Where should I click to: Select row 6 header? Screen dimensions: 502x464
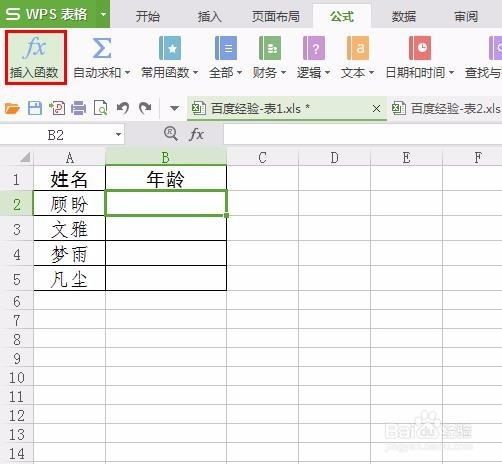tap(17, 301)
